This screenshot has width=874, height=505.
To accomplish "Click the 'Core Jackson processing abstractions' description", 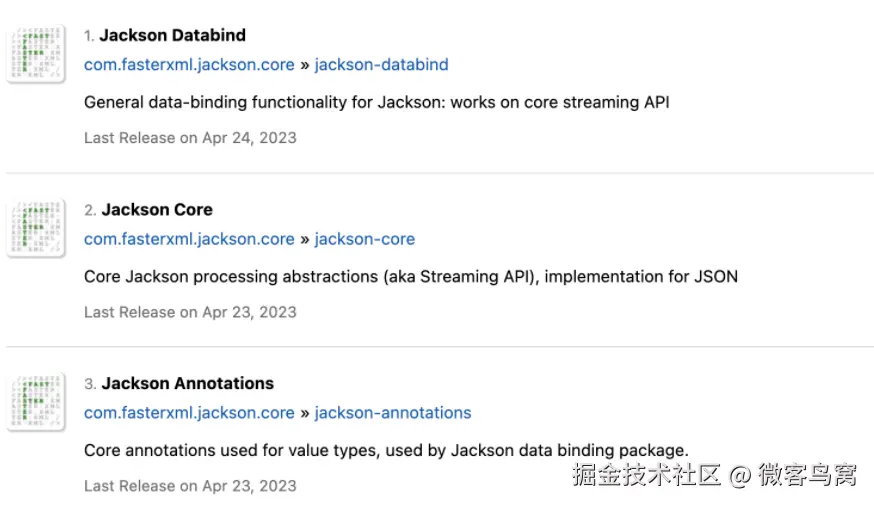I will click(x=410, y=276).
